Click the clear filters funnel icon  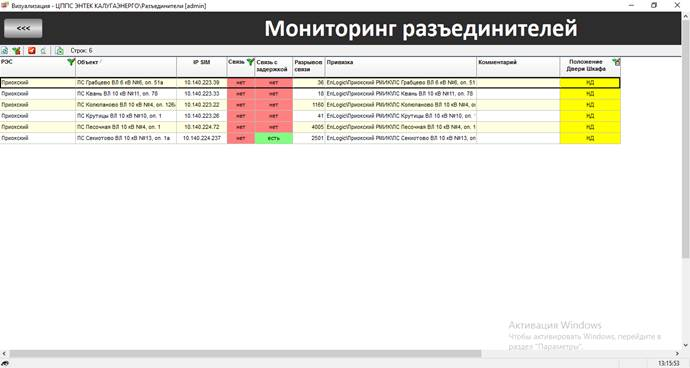point(16,51)
